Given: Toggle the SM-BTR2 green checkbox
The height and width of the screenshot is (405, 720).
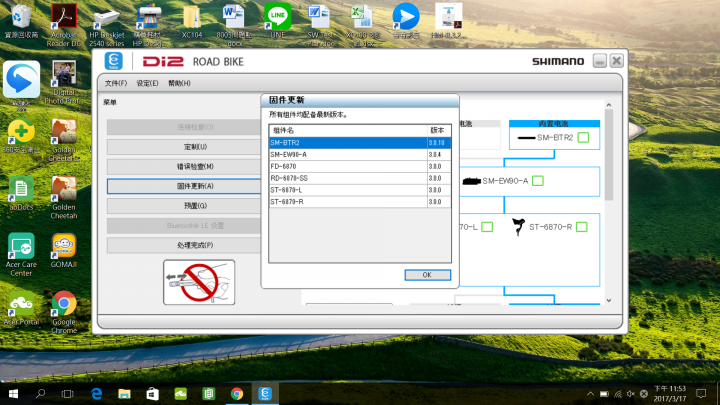Looking at the screenshot, I should (583, 137).
